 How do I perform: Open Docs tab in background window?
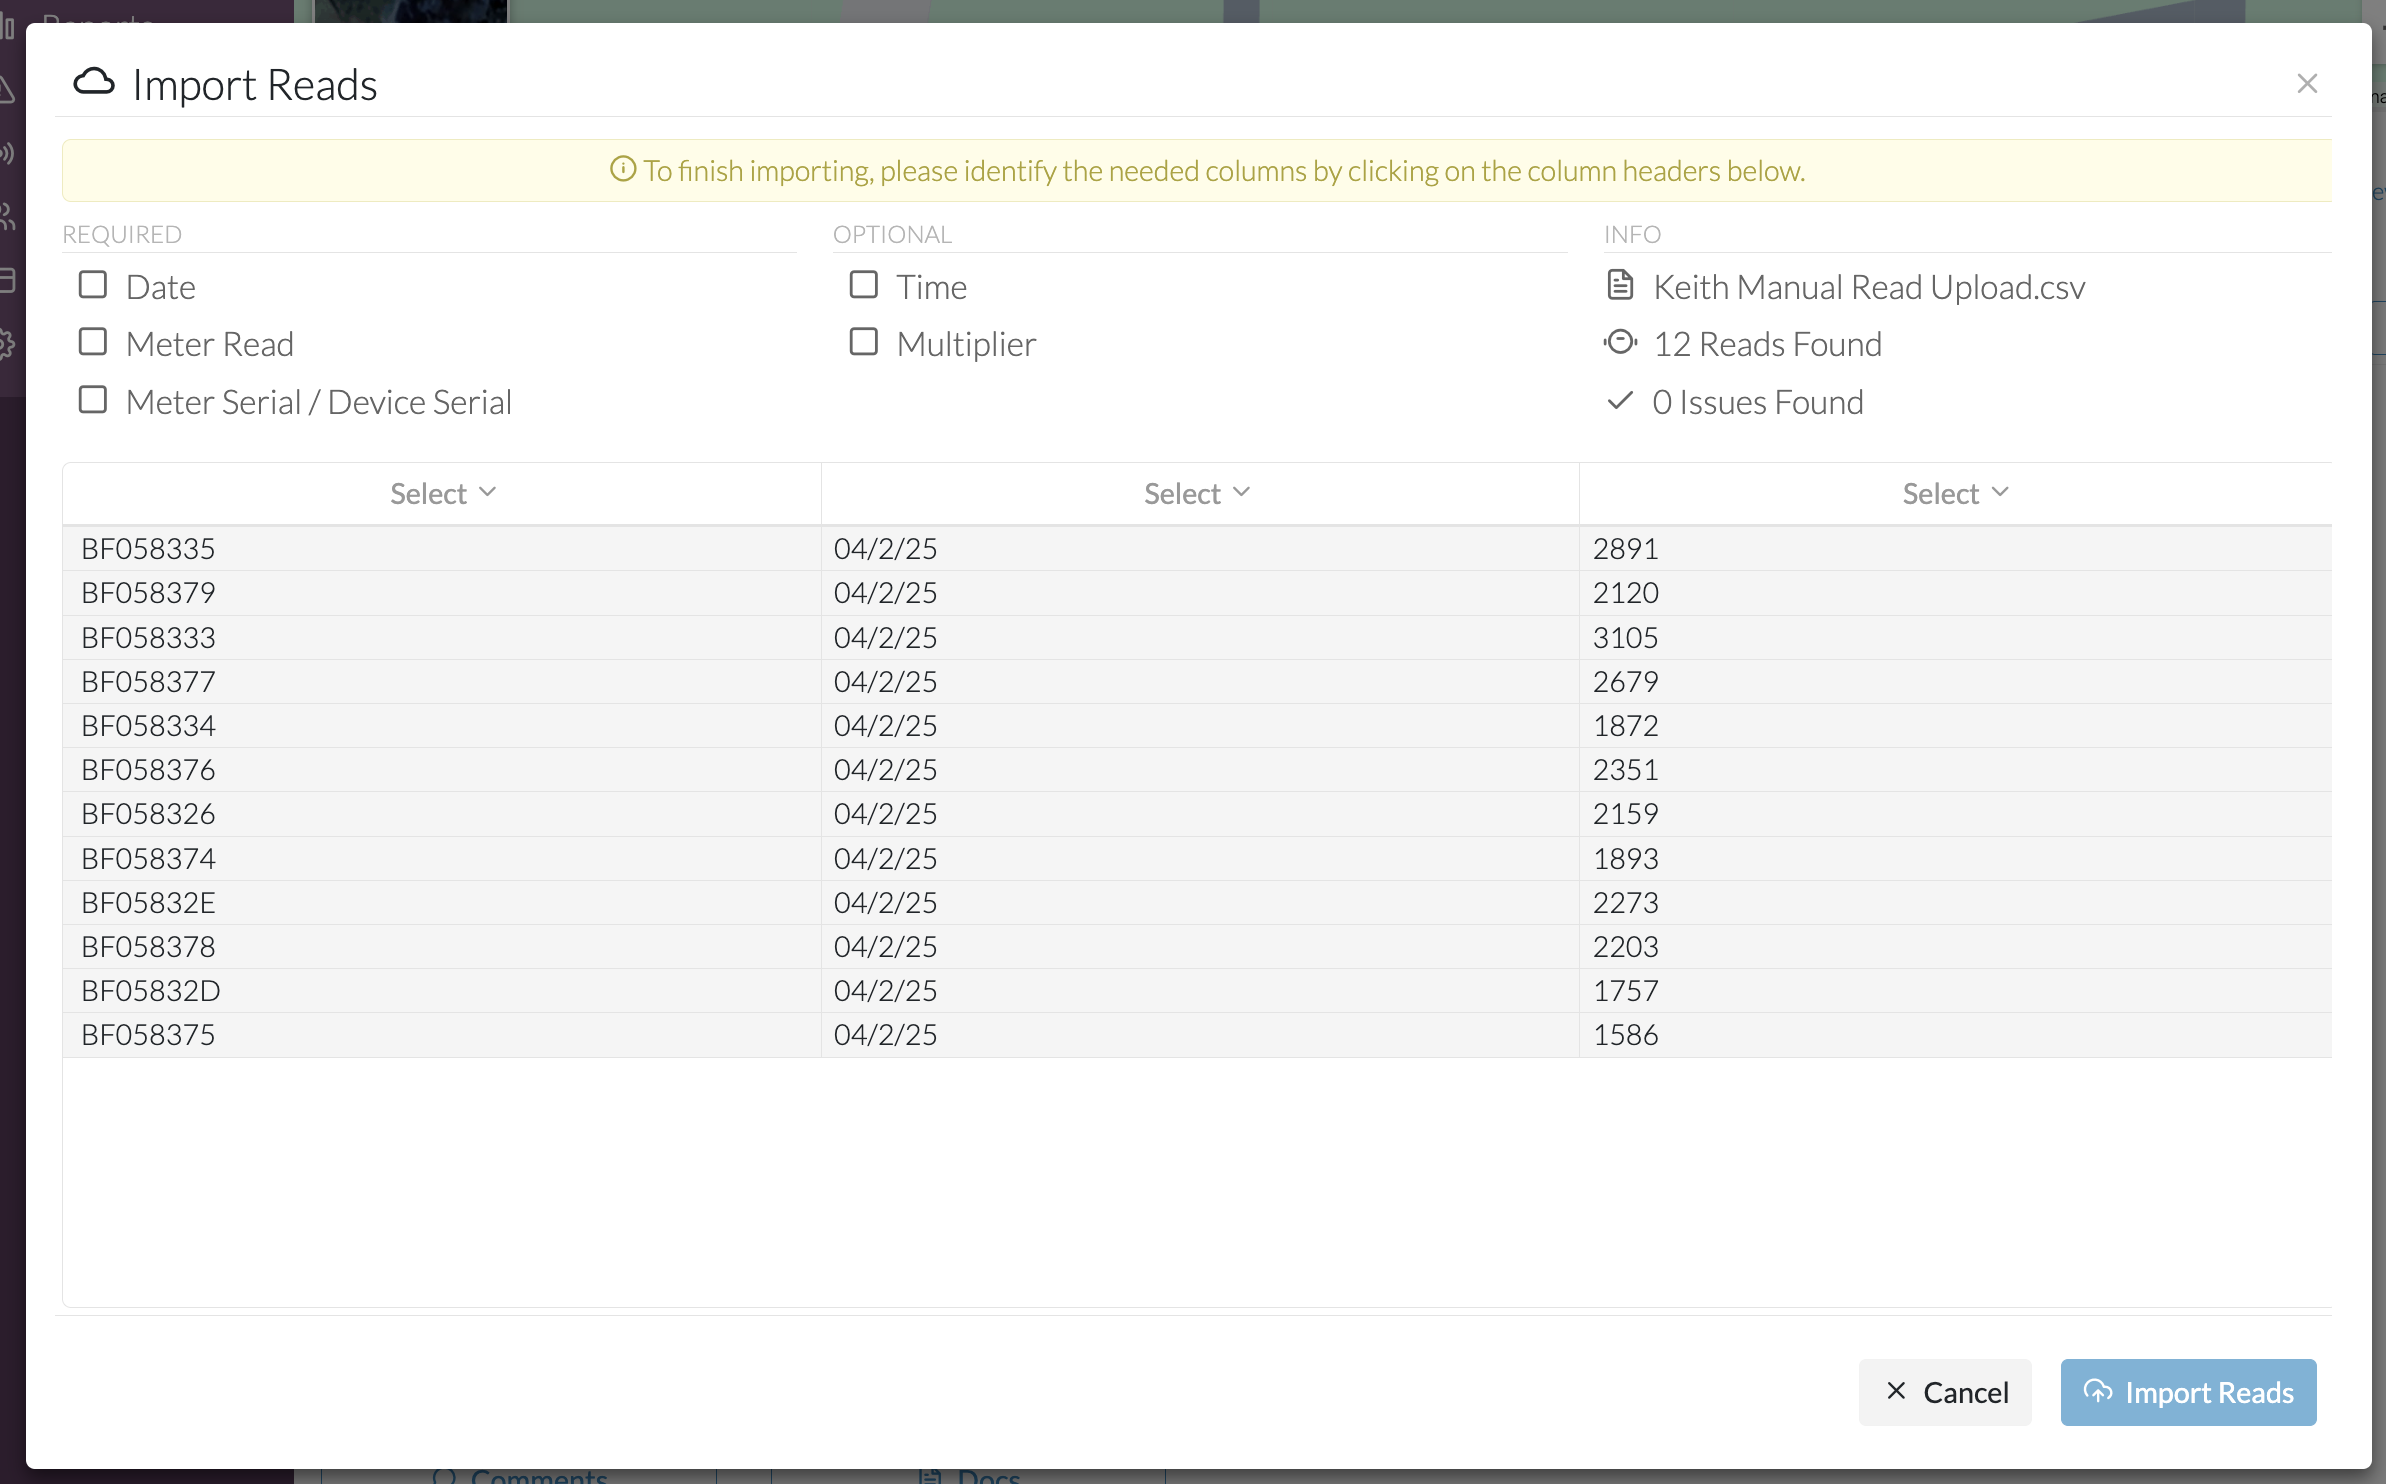click(x=970, y=1476)
